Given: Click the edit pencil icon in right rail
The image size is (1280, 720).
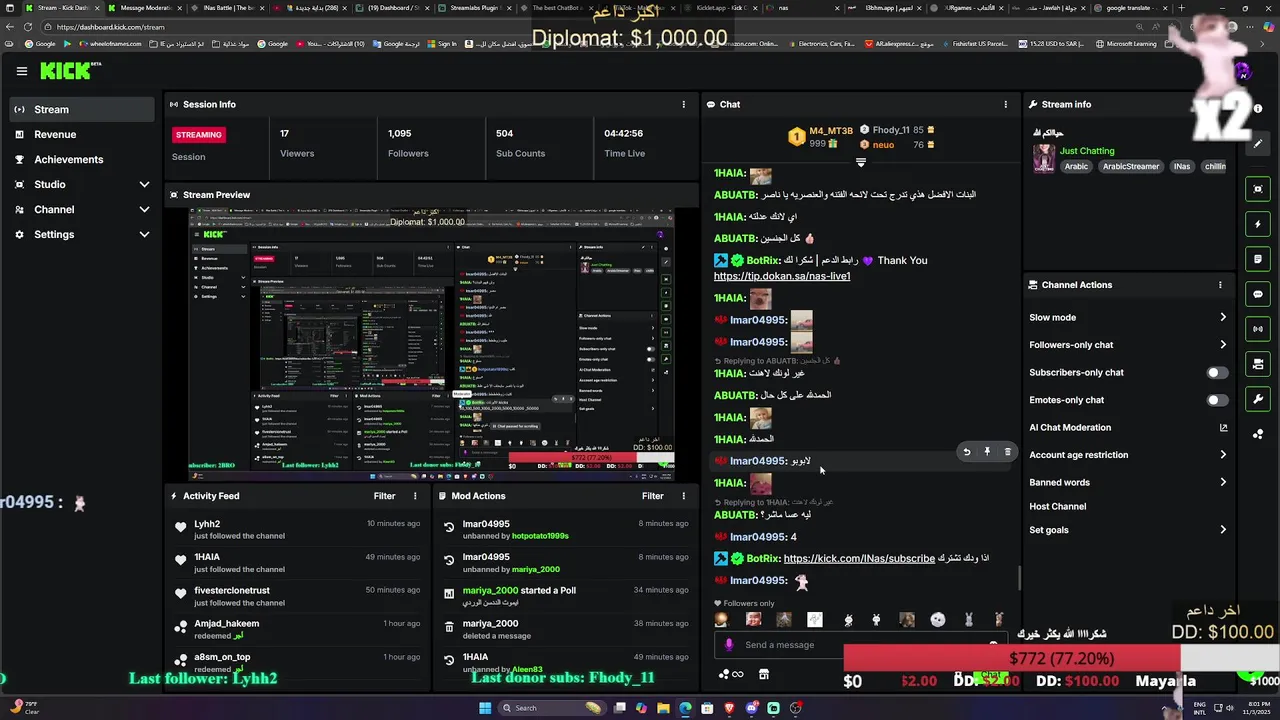Looking at the screenshot, I should 1258,144.
